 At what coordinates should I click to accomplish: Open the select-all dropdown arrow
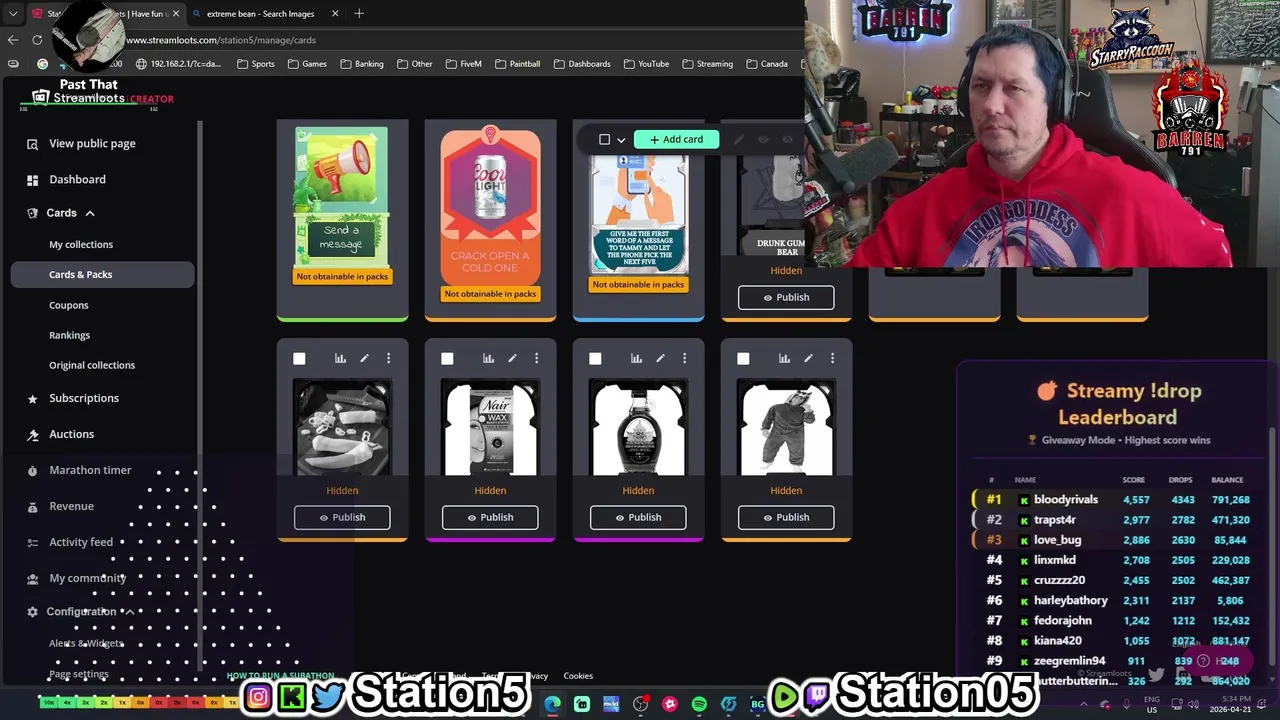[x=621, y=140]
